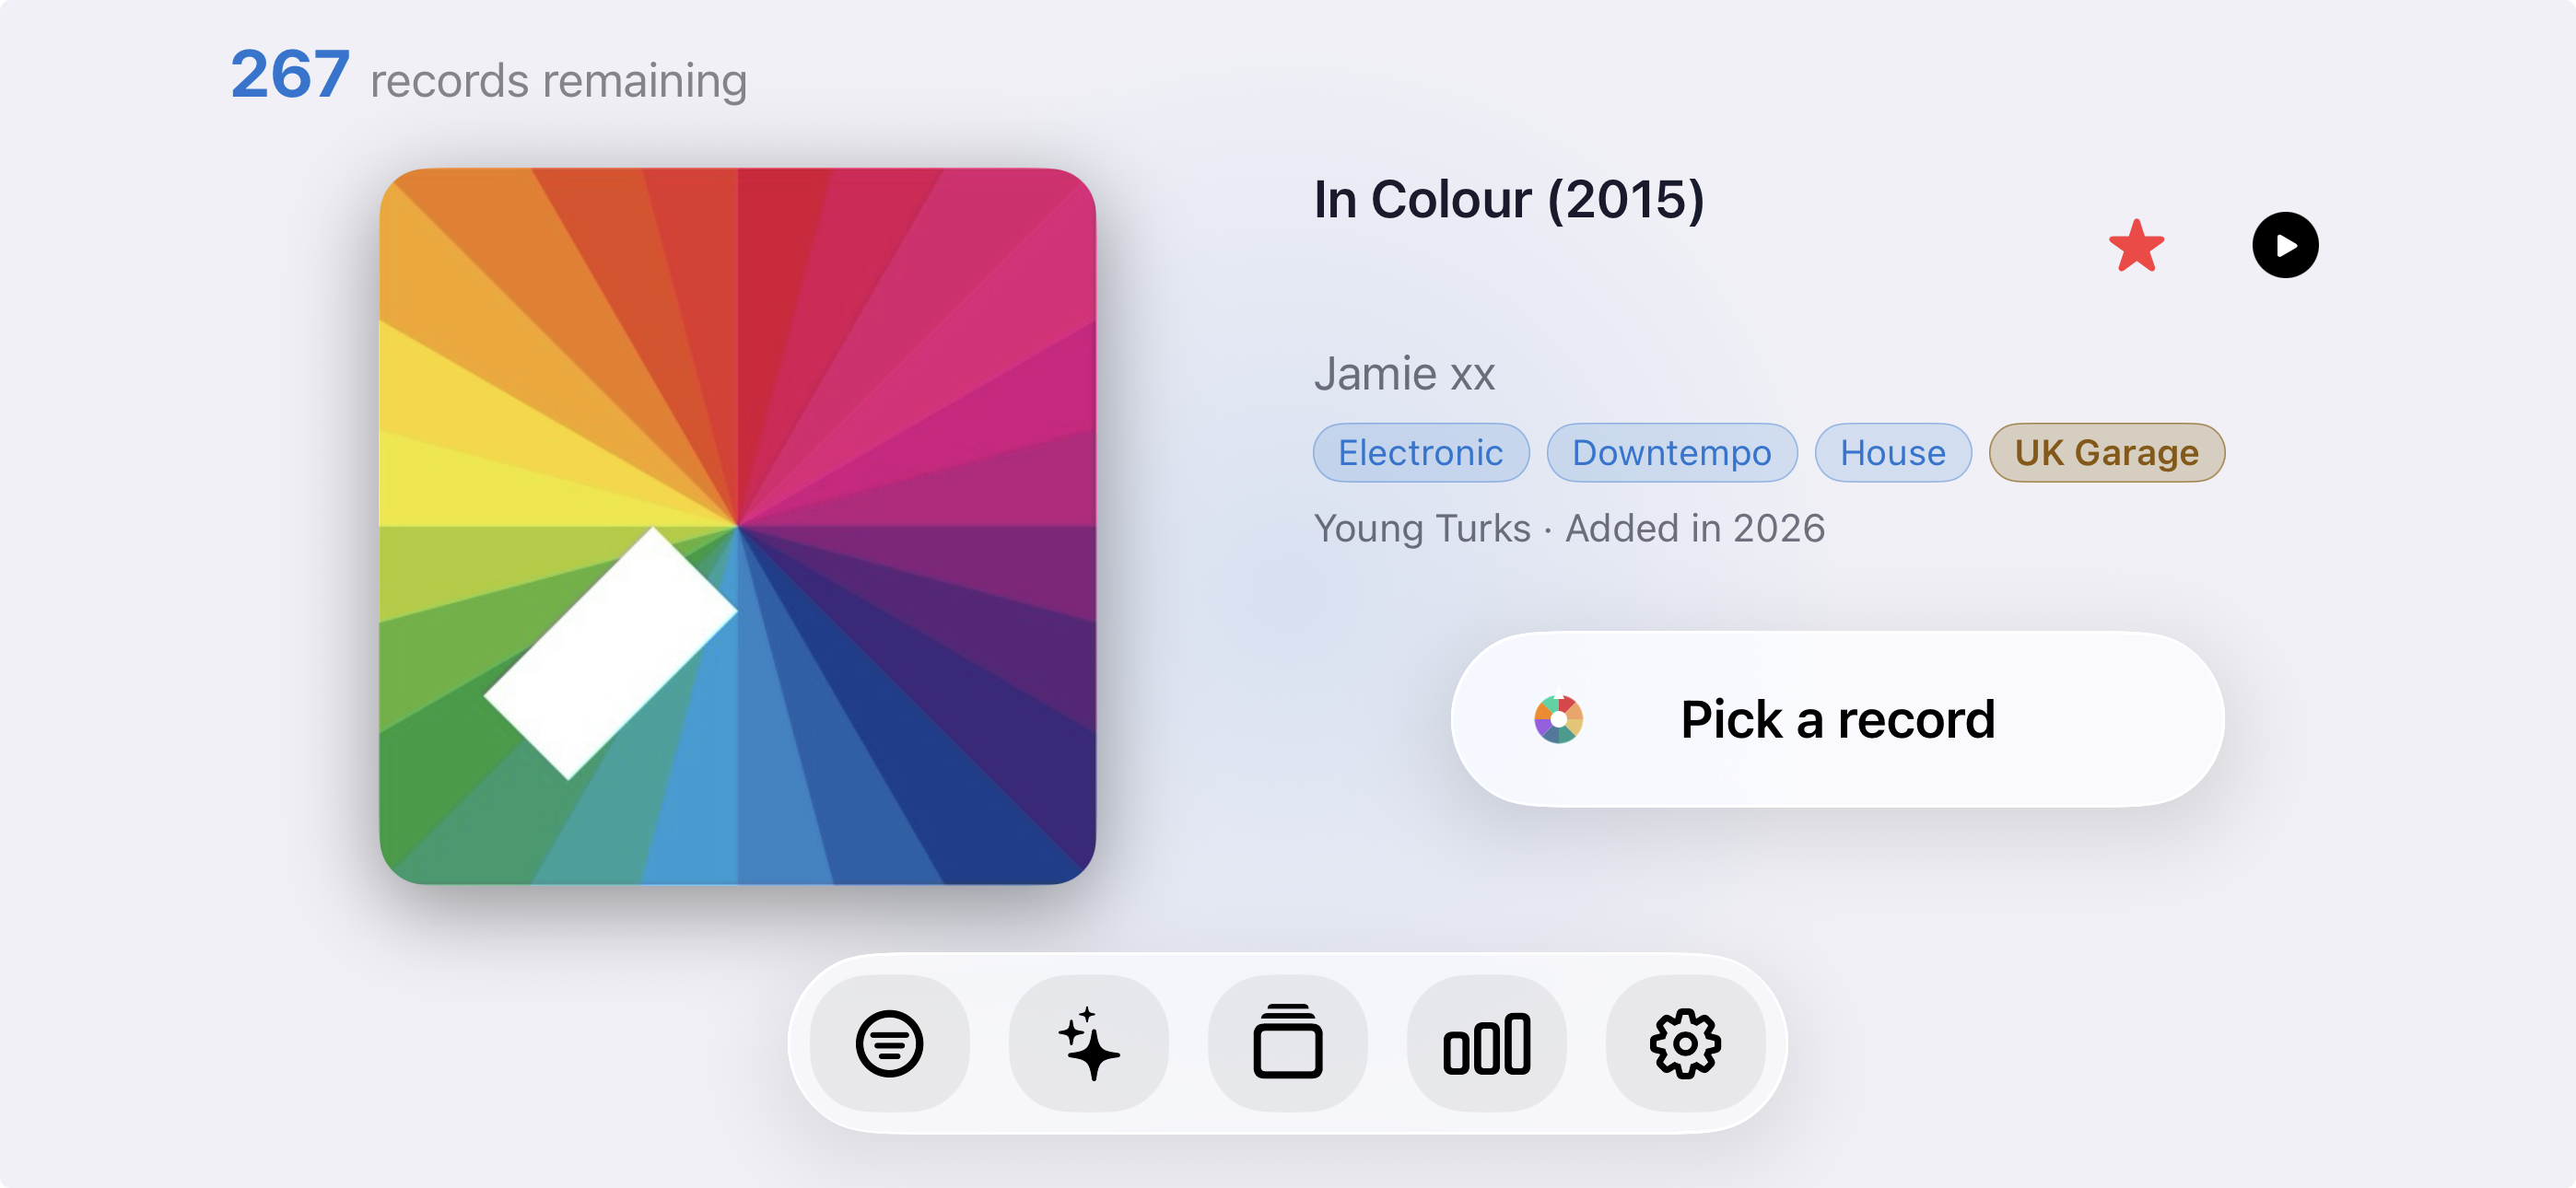This screenshot has width=2576, height=1188.
Task: Select the House genre tag
Action: (x=1893, y=453)
